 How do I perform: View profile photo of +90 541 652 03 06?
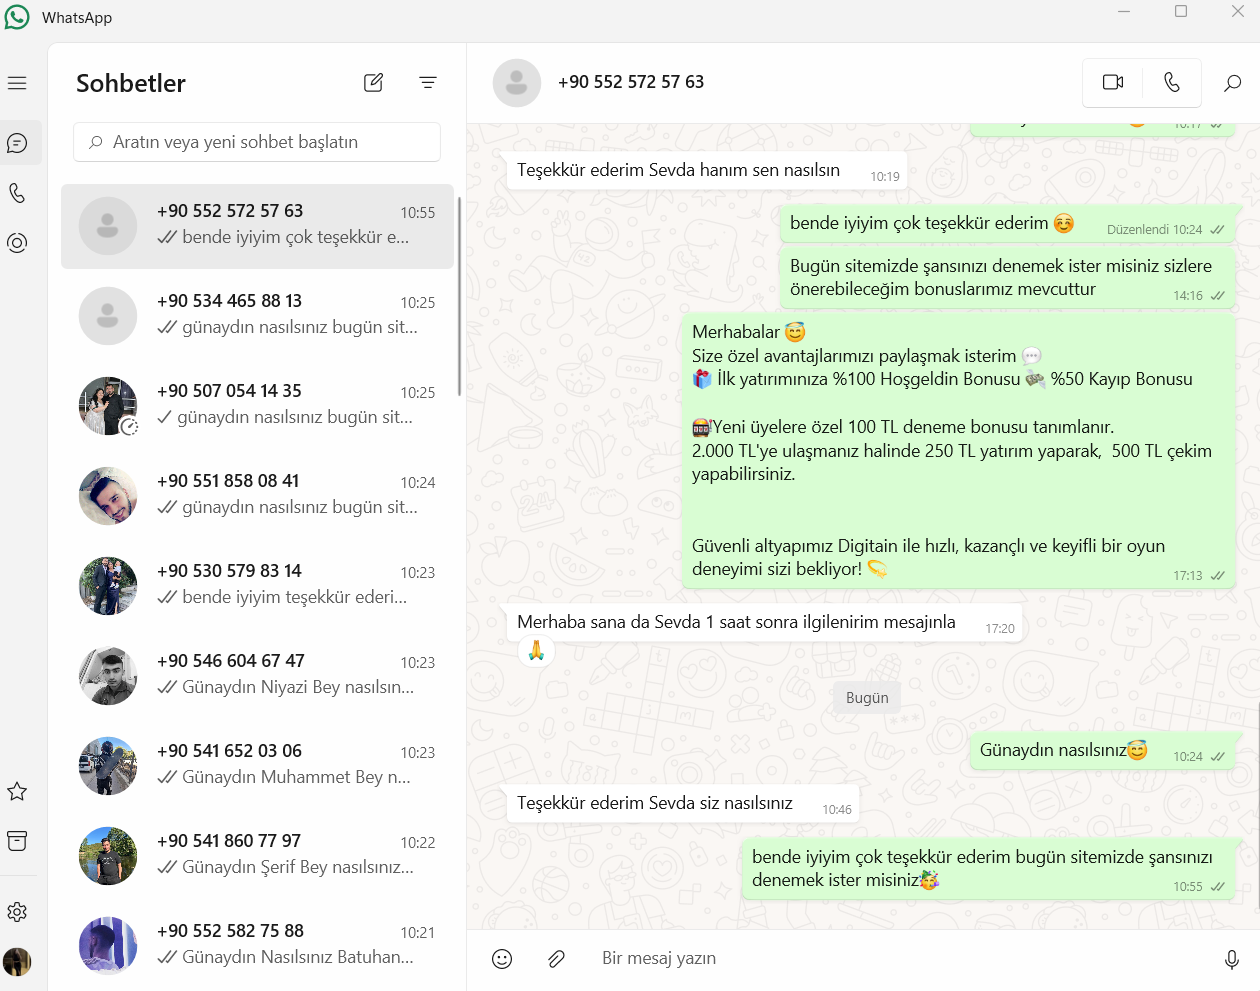click(x=108, y=766)
